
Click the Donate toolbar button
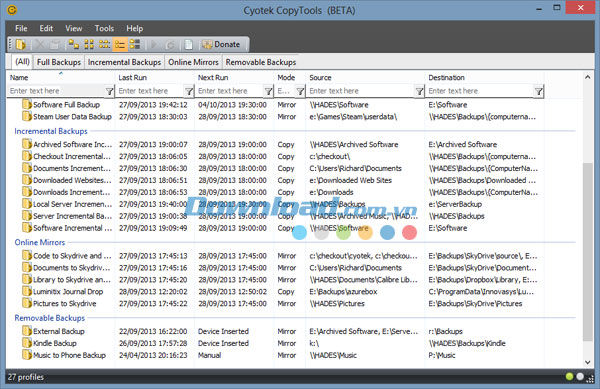221,44
